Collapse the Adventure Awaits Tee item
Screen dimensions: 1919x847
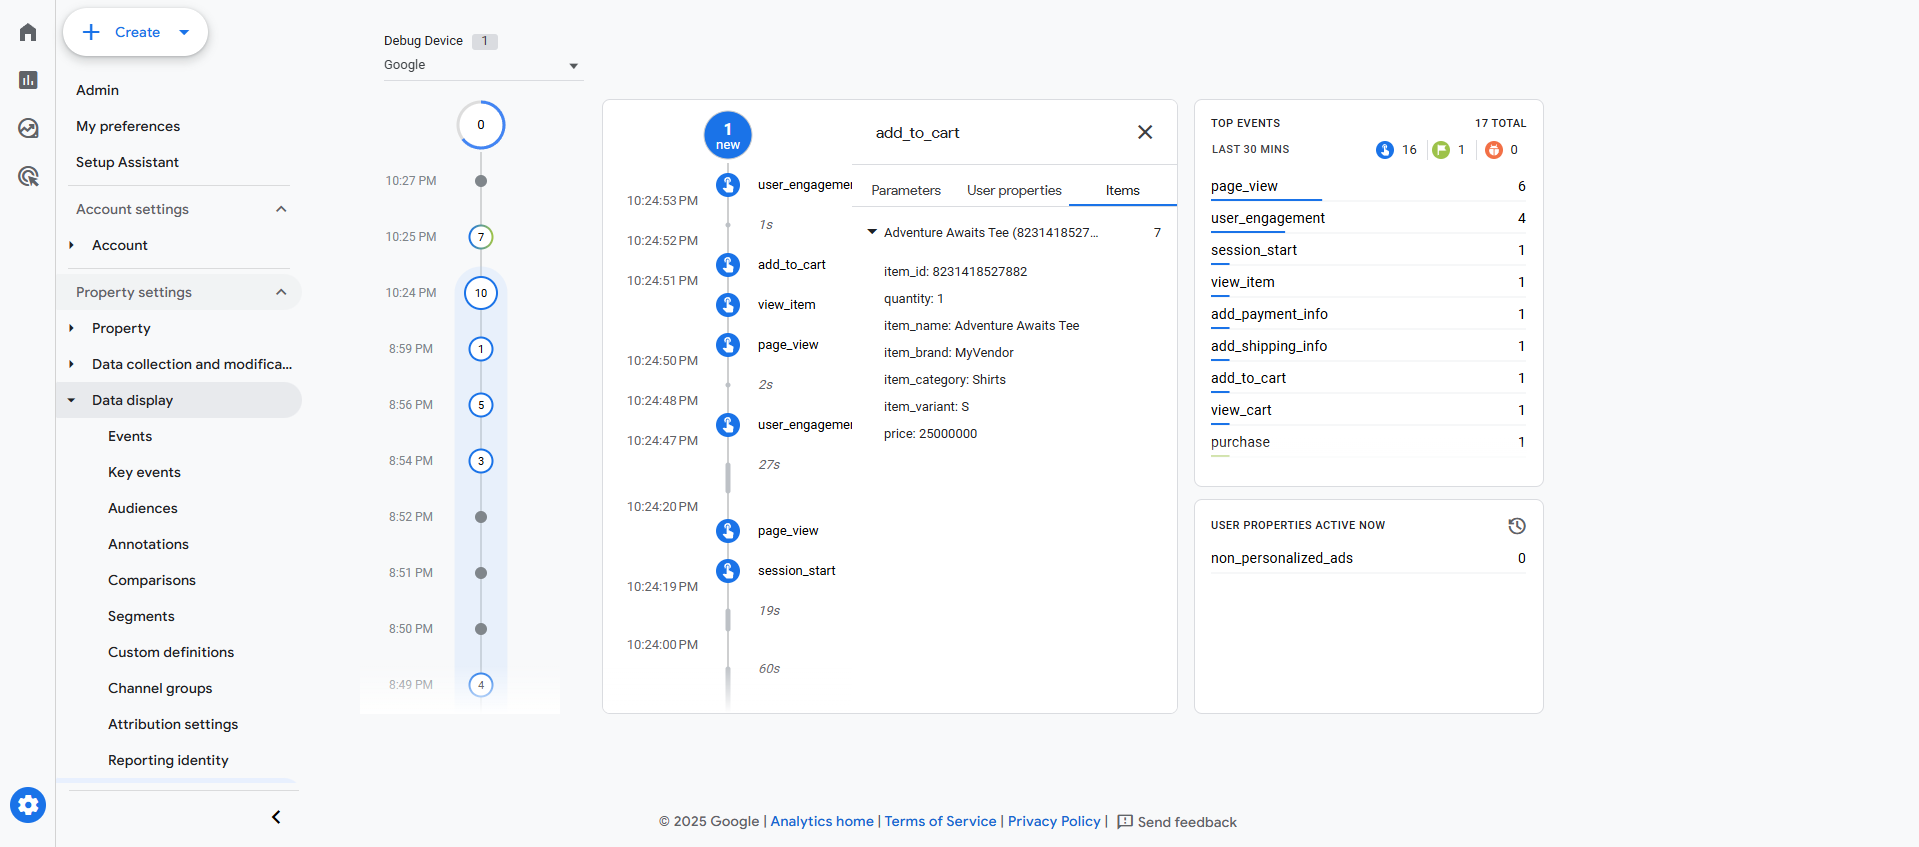click(872, 232)
